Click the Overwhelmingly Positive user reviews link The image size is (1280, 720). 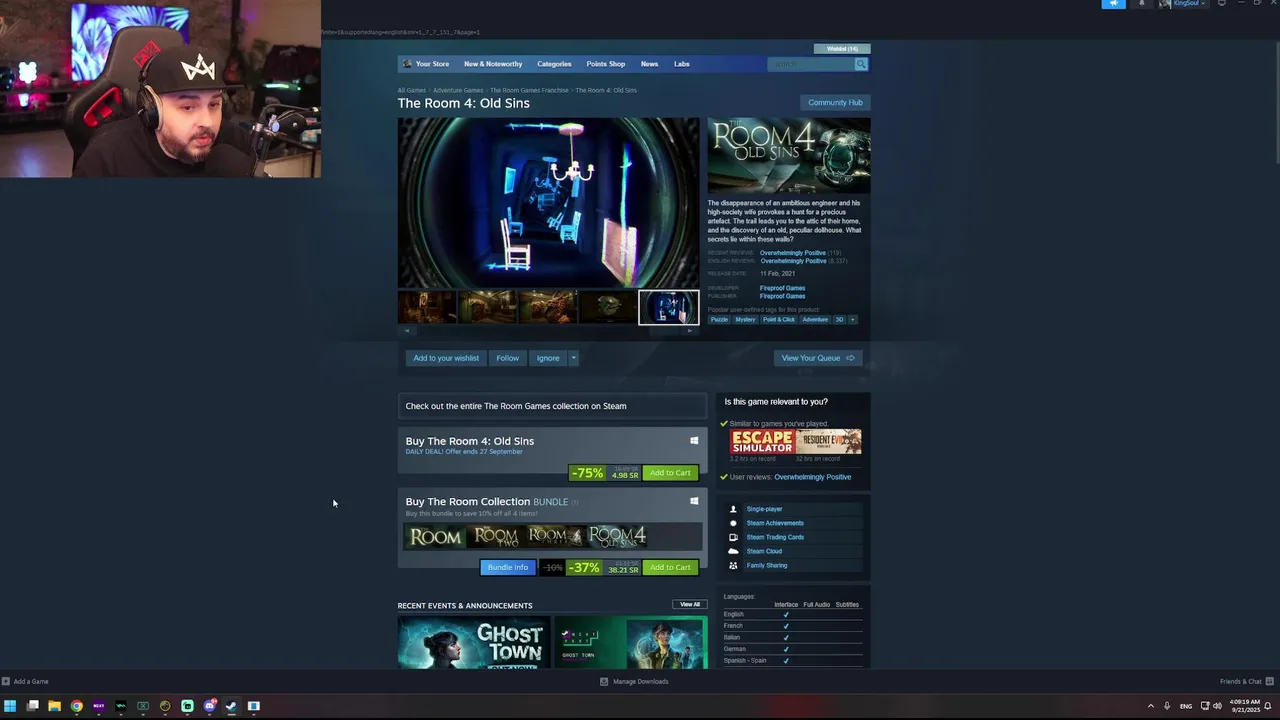click(x=813, y=477)
